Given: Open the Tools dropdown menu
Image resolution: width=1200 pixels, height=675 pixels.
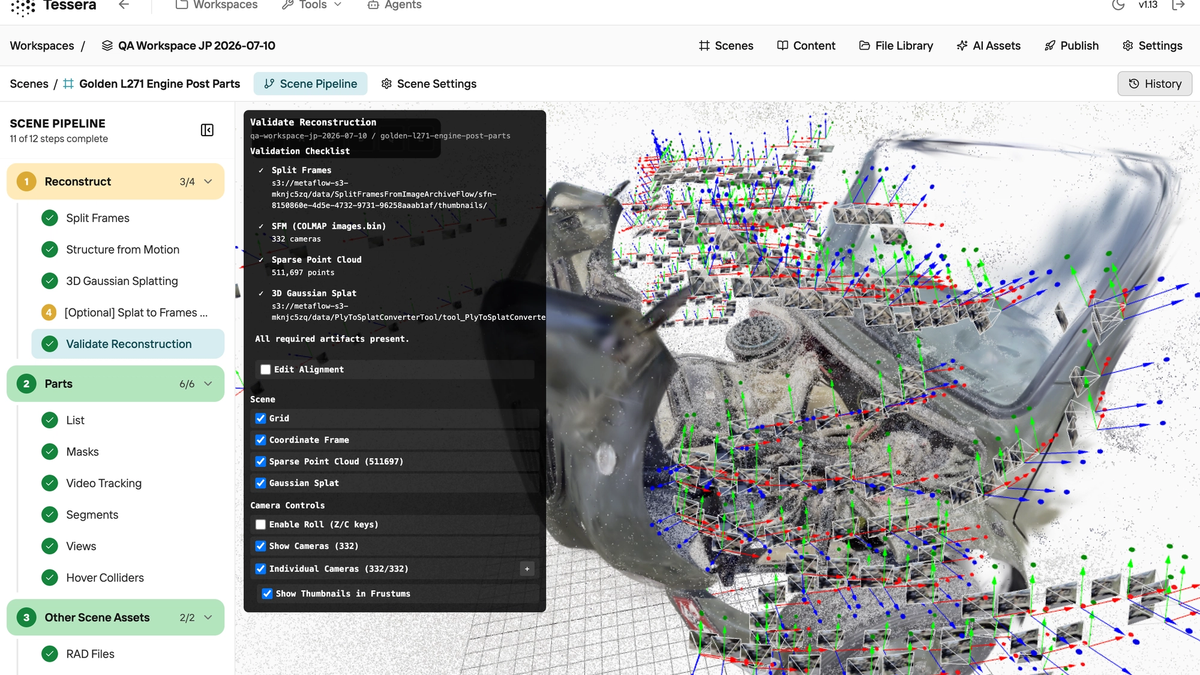Looking at the screenshot, I should tap(312, 5).
